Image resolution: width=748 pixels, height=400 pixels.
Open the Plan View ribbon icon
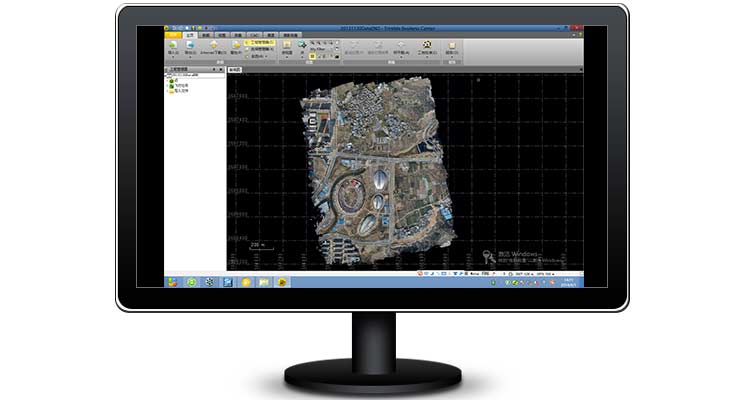click(287, 45)
